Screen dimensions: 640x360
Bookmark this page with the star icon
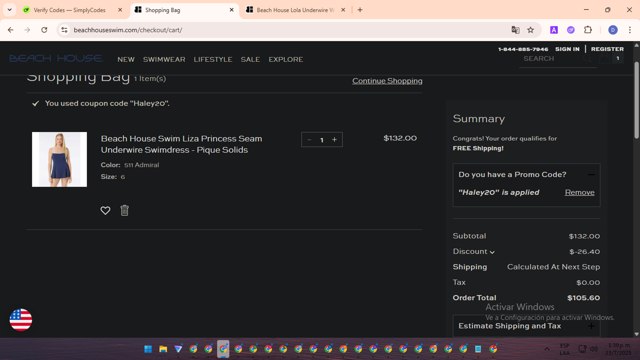[x=530, y=30]
